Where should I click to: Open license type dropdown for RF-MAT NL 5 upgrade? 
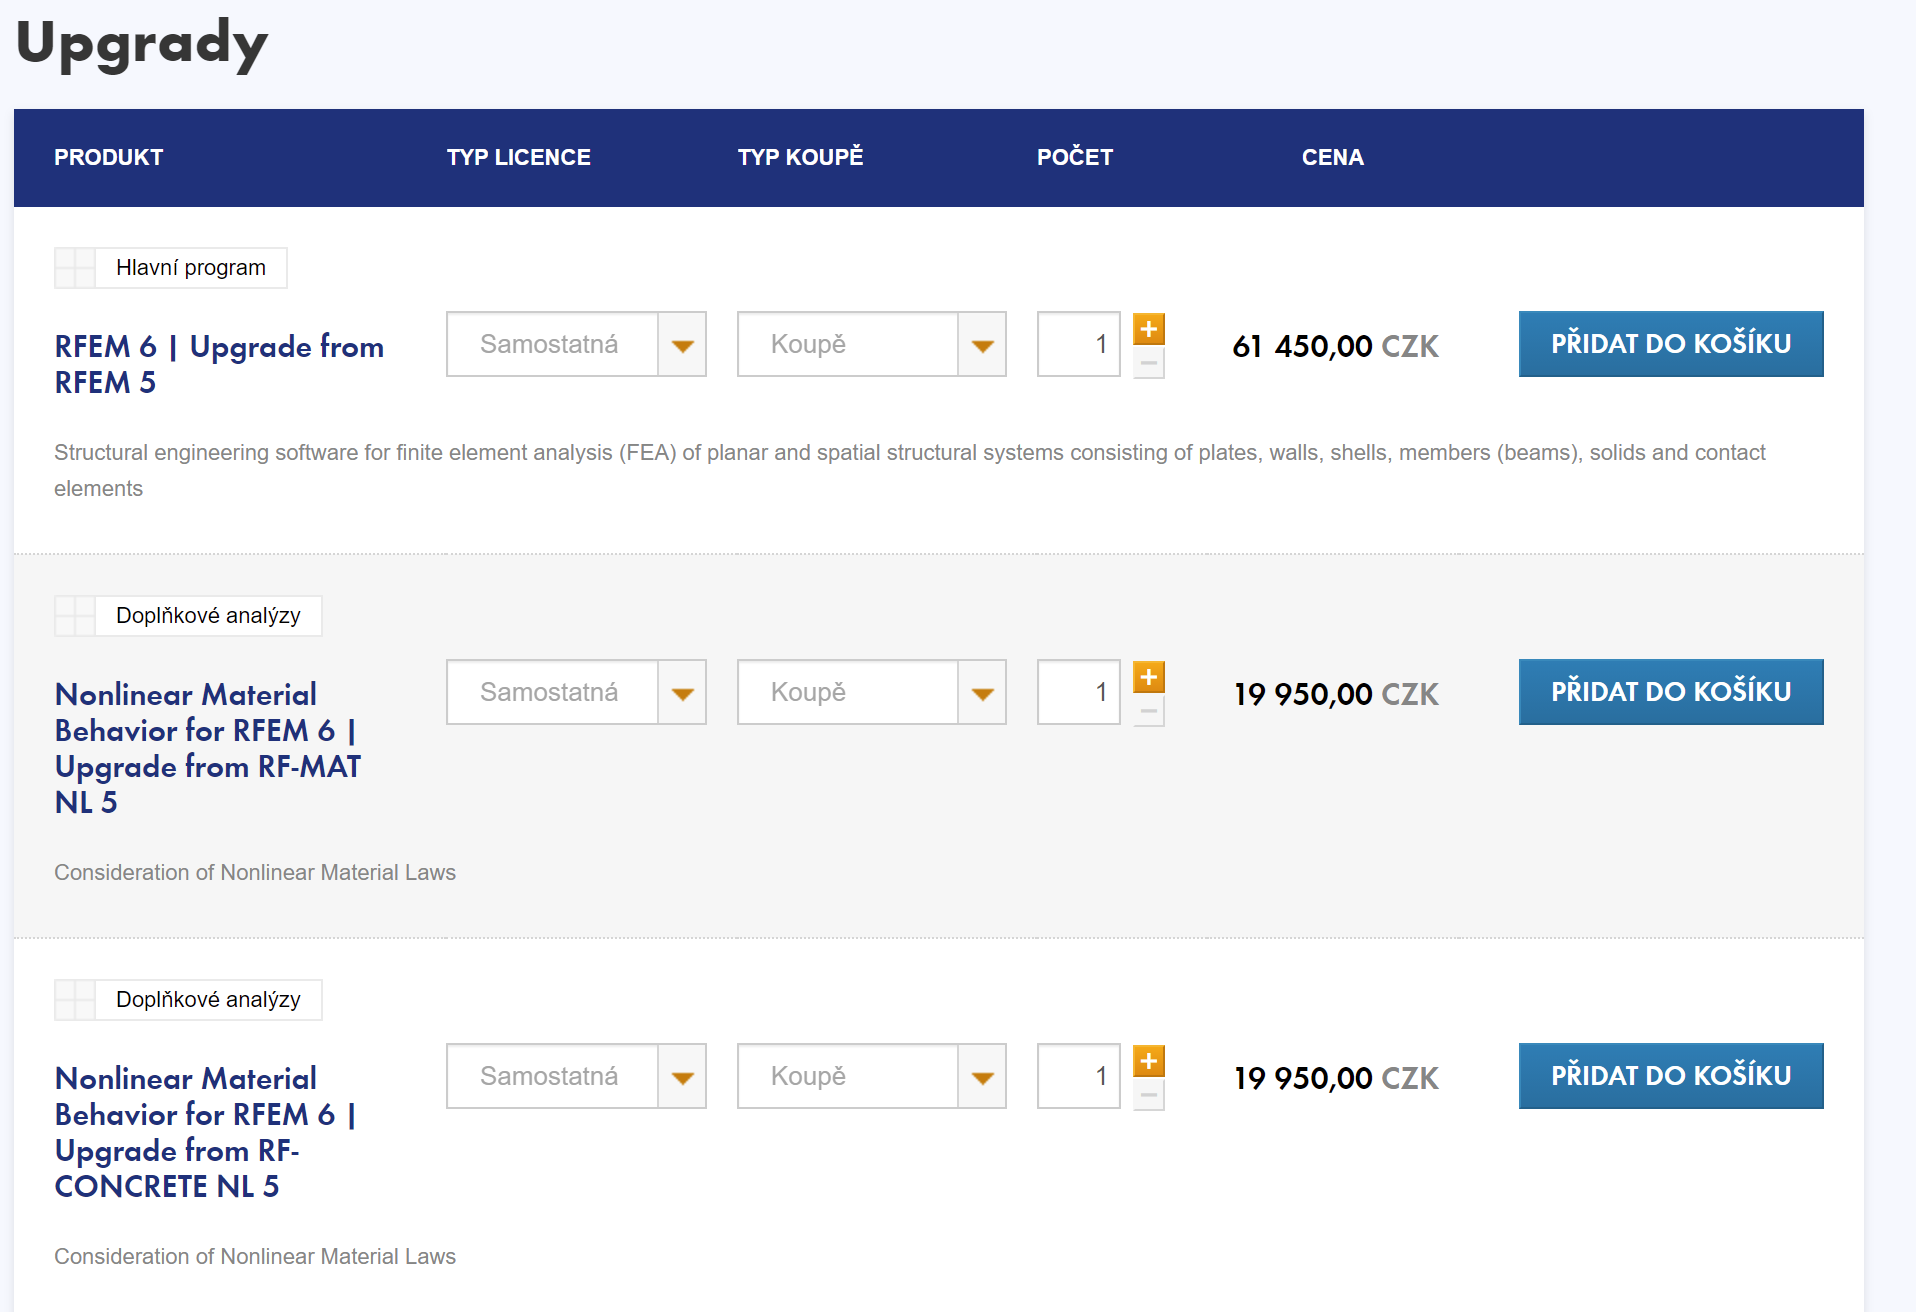click(x=576, y=692)
